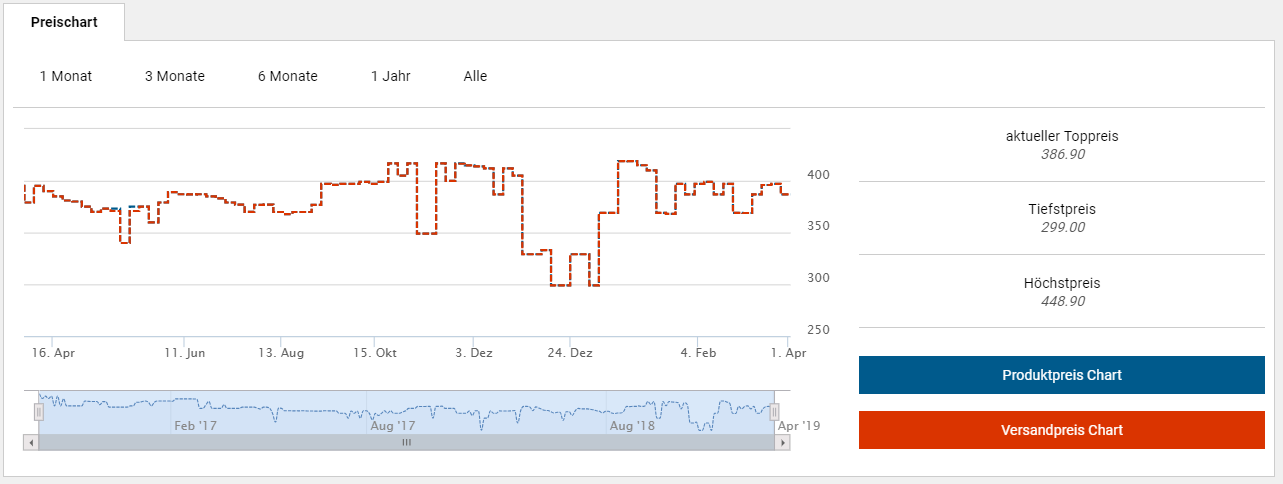Click the scrollbar thumb grip below the navigator
The image size is (1283, 484).
pos(407,441)
